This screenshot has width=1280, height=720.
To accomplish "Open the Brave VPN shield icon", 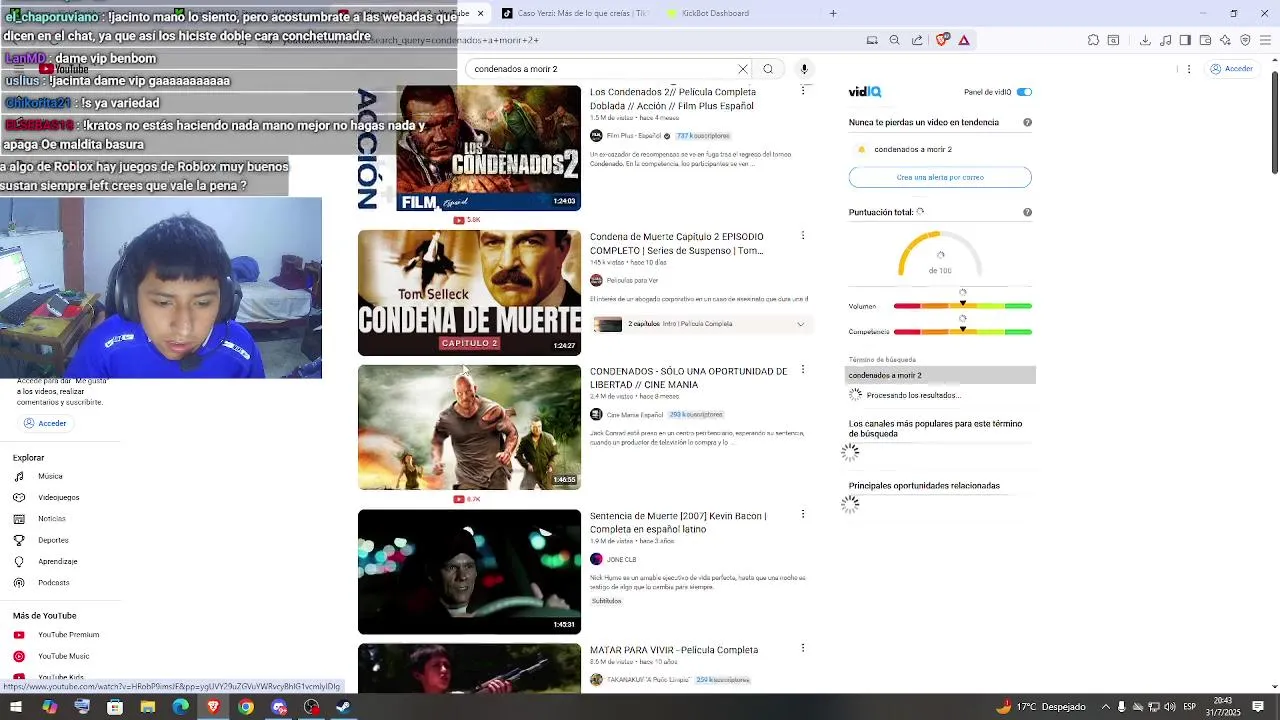I will (1245, 40).
